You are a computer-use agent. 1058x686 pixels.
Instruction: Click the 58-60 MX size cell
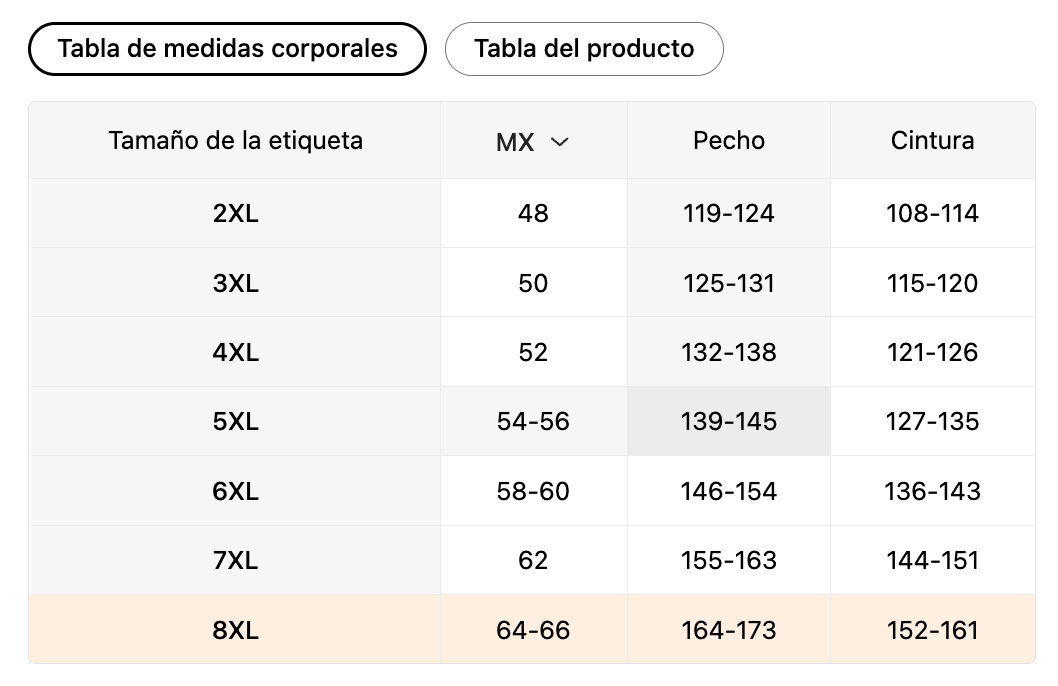533,492
